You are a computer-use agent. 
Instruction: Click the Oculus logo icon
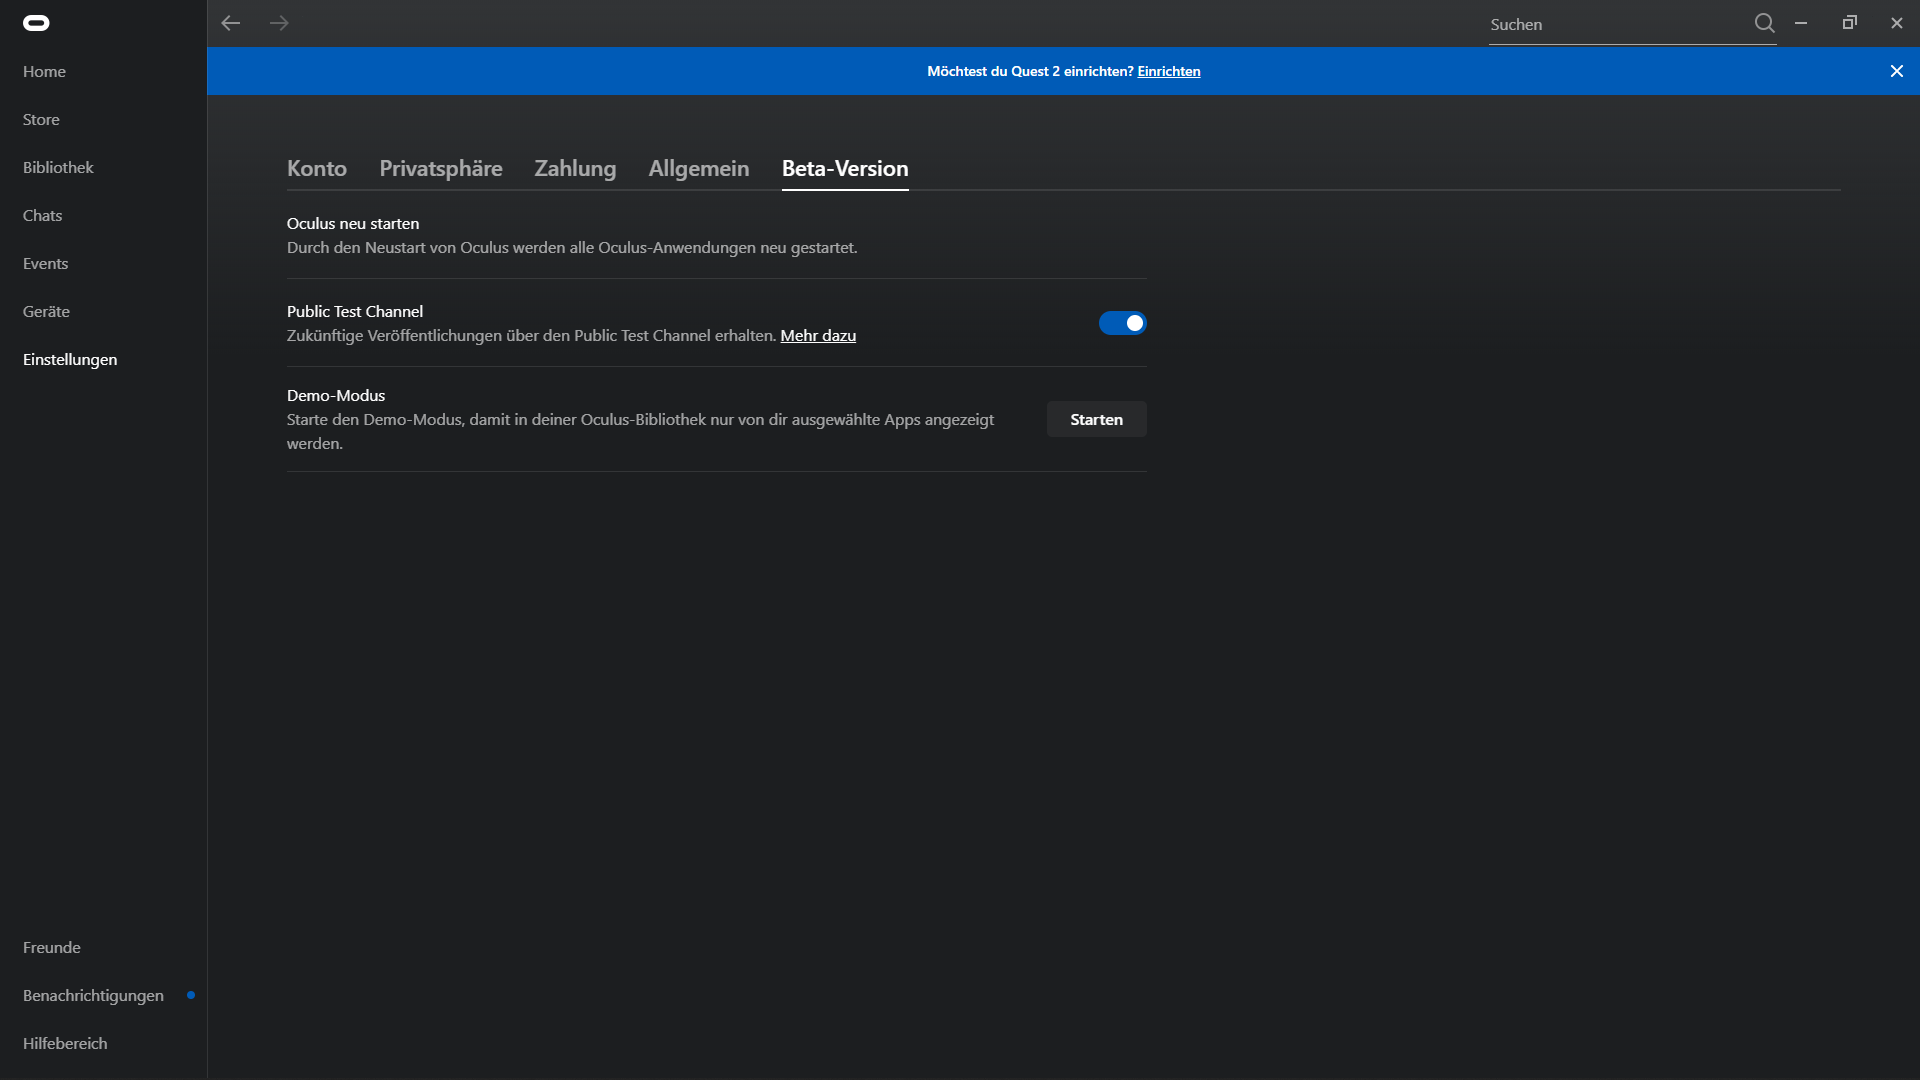point(36,23)
